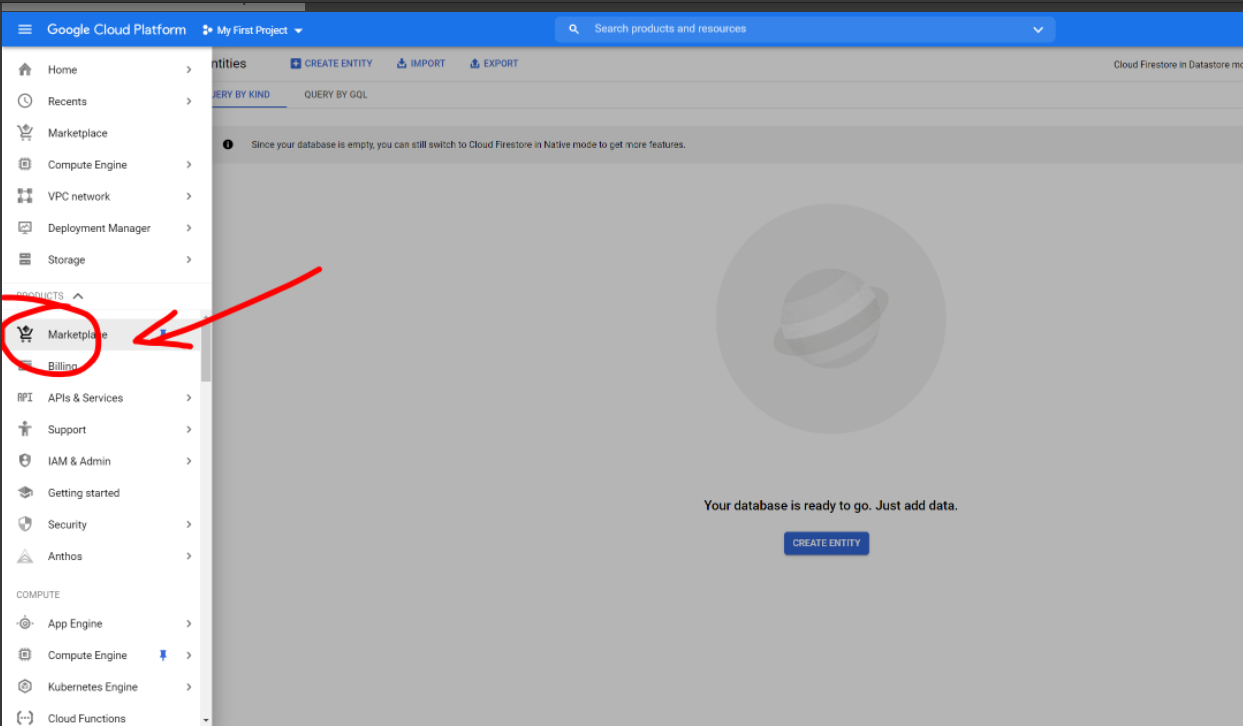1243x726 pixels.
Task: Click the IAM & Admin shield icon
Action: [x=25, y=461]
